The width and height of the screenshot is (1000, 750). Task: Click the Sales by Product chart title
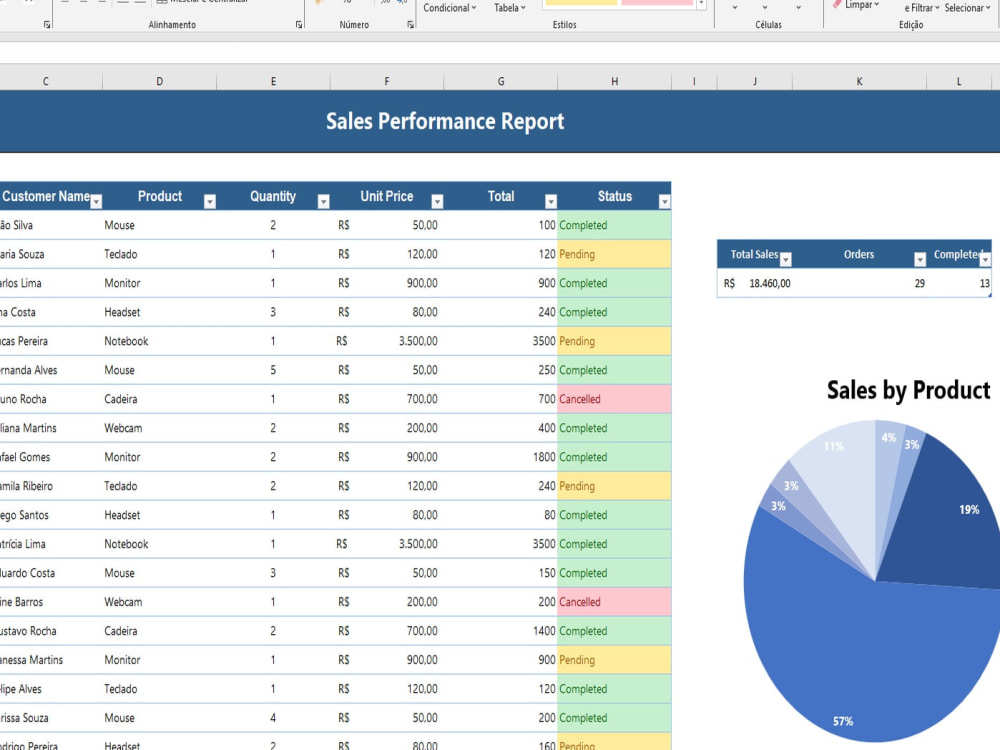tap(908, 390)
